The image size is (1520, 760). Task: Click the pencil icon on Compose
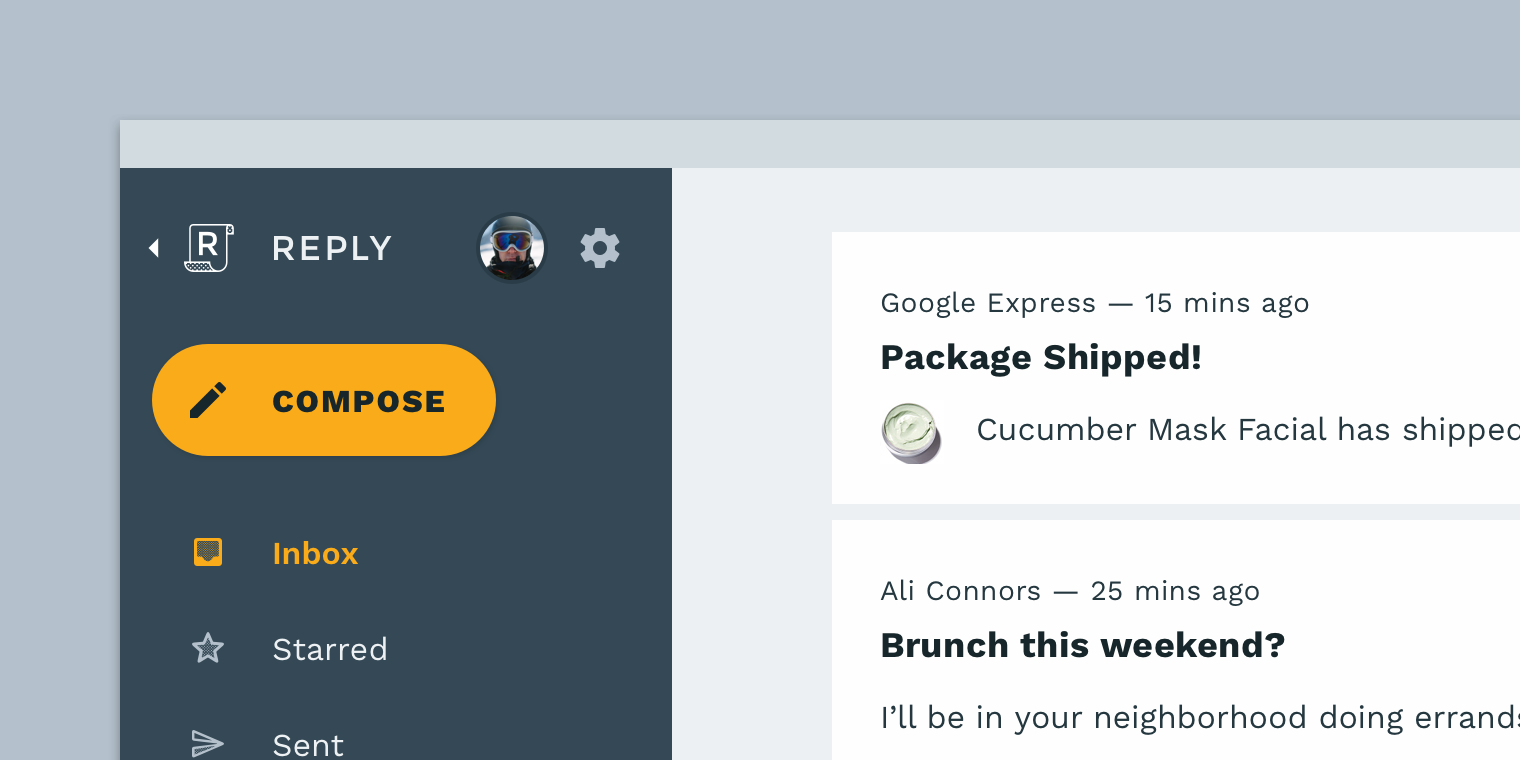click(208, 401)
